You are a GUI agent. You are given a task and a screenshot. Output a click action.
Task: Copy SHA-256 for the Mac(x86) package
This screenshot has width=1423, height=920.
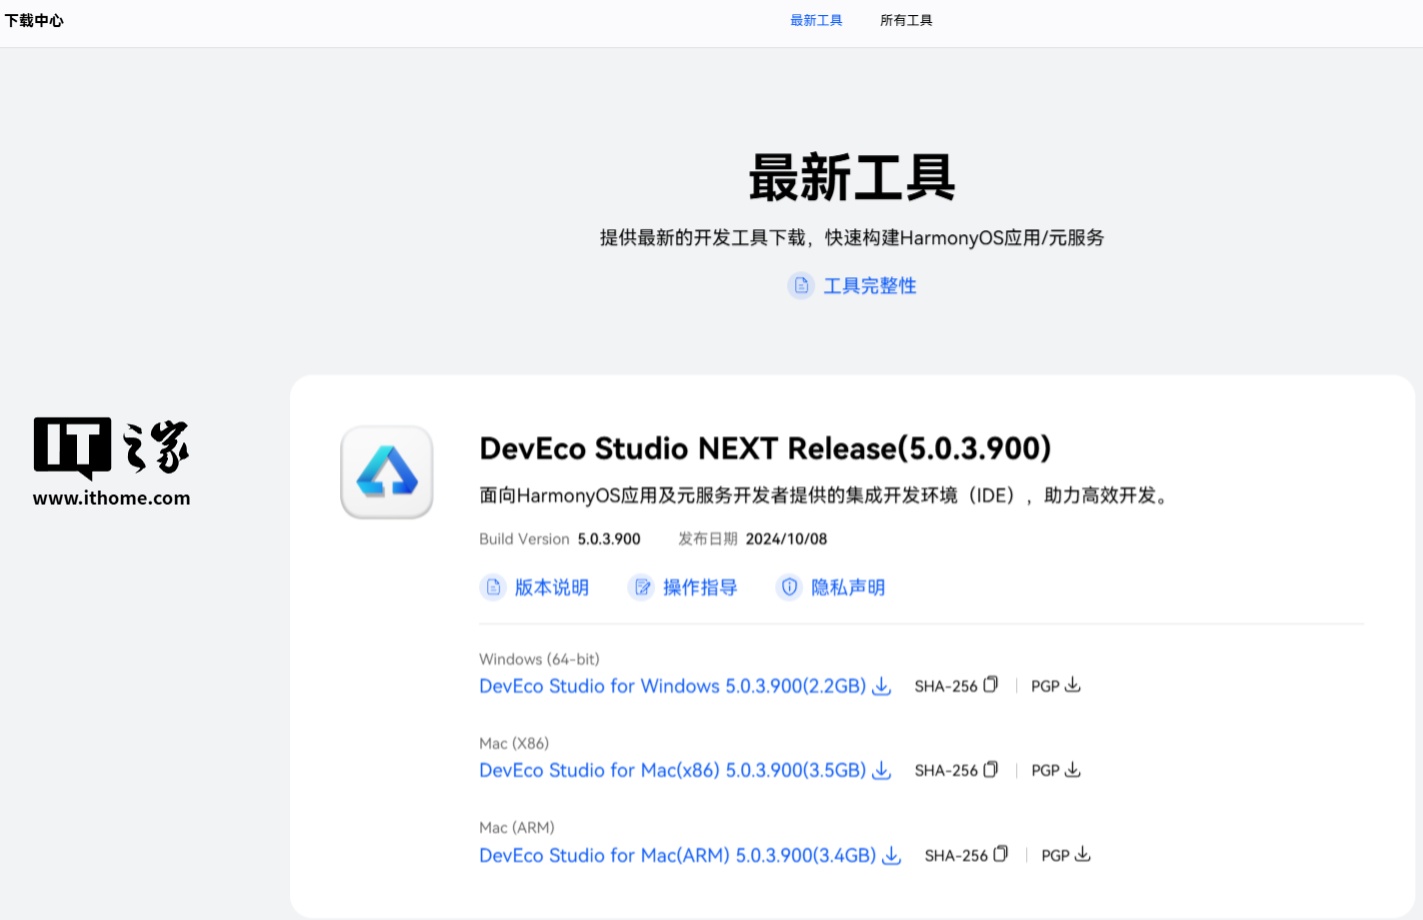991,770
